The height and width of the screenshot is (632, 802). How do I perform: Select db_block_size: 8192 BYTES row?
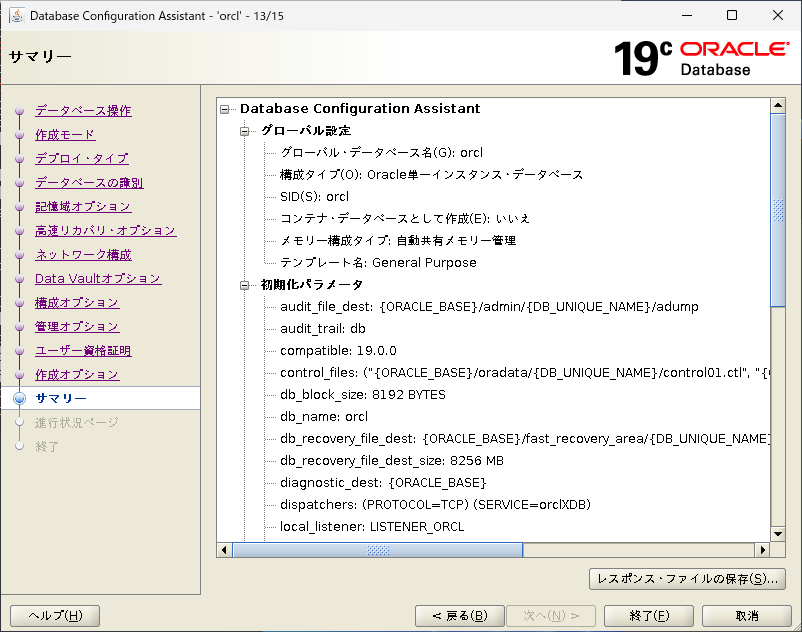[x=363, y=395]
